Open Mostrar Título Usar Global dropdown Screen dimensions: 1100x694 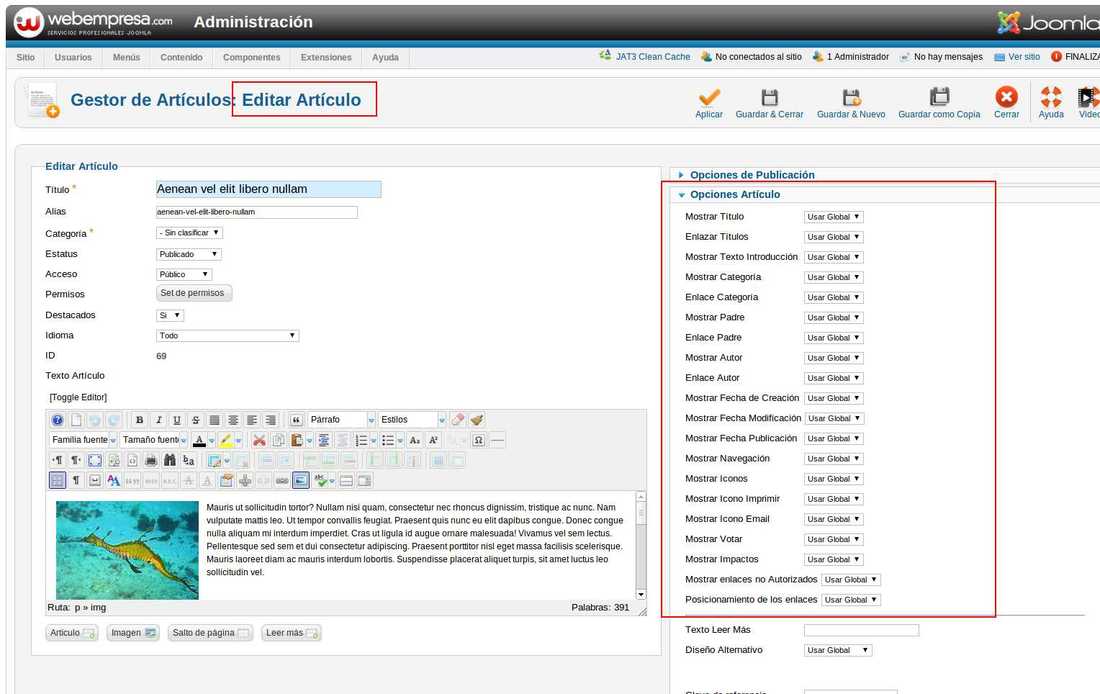pos(833,217)
